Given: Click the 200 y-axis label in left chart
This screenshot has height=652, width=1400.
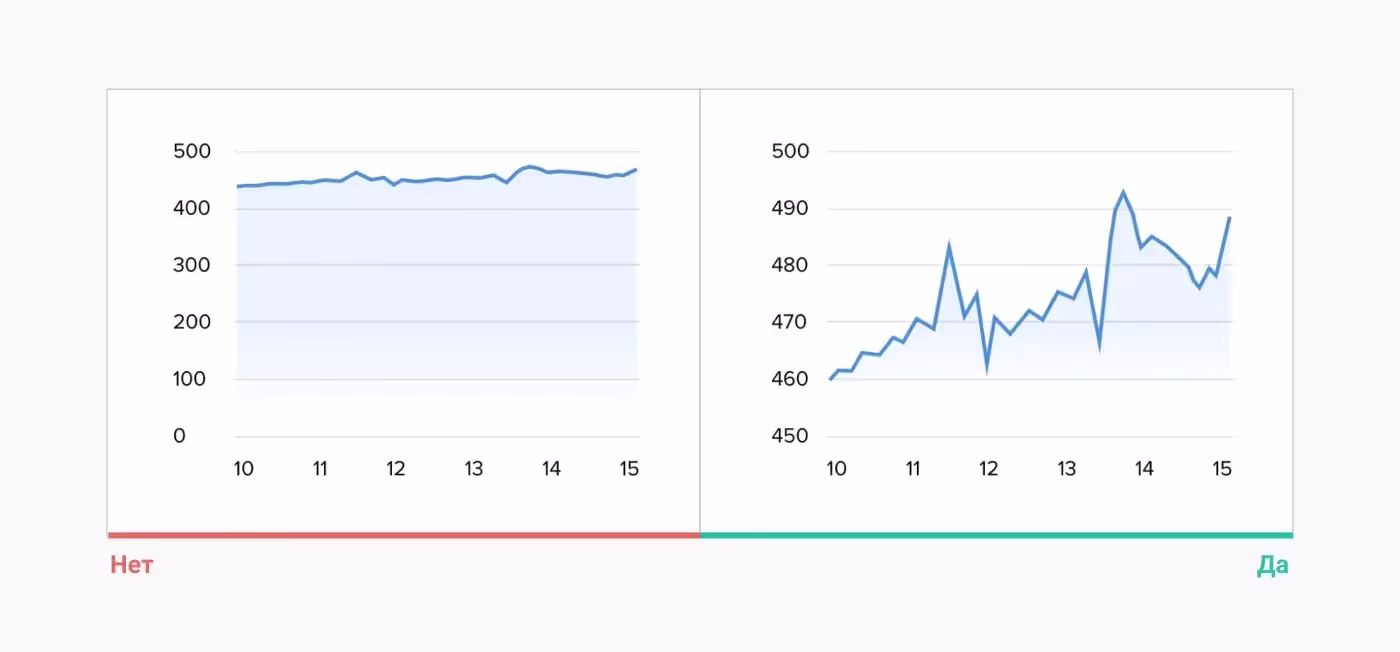Looking at the screenshot, I should pos(192,322).
